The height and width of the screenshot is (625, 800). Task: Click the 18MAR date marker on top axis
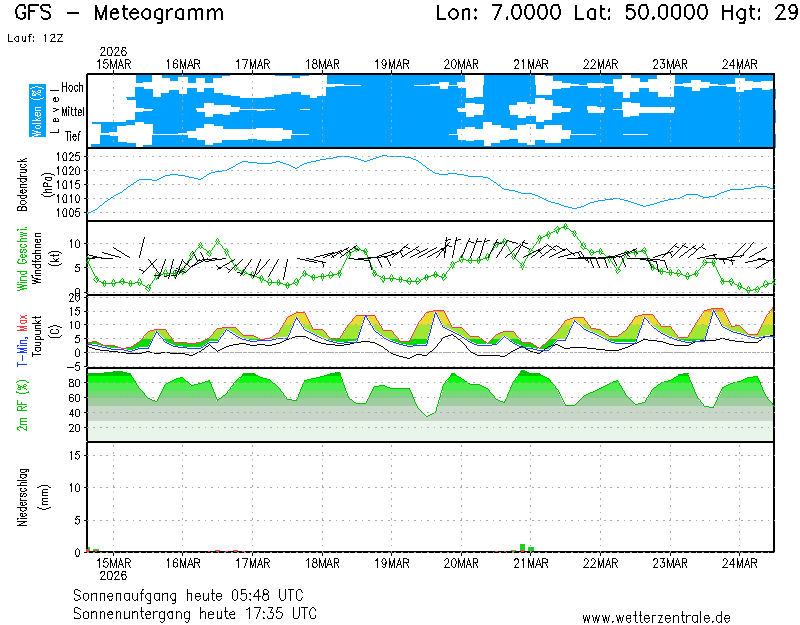(x=322, y=64)
